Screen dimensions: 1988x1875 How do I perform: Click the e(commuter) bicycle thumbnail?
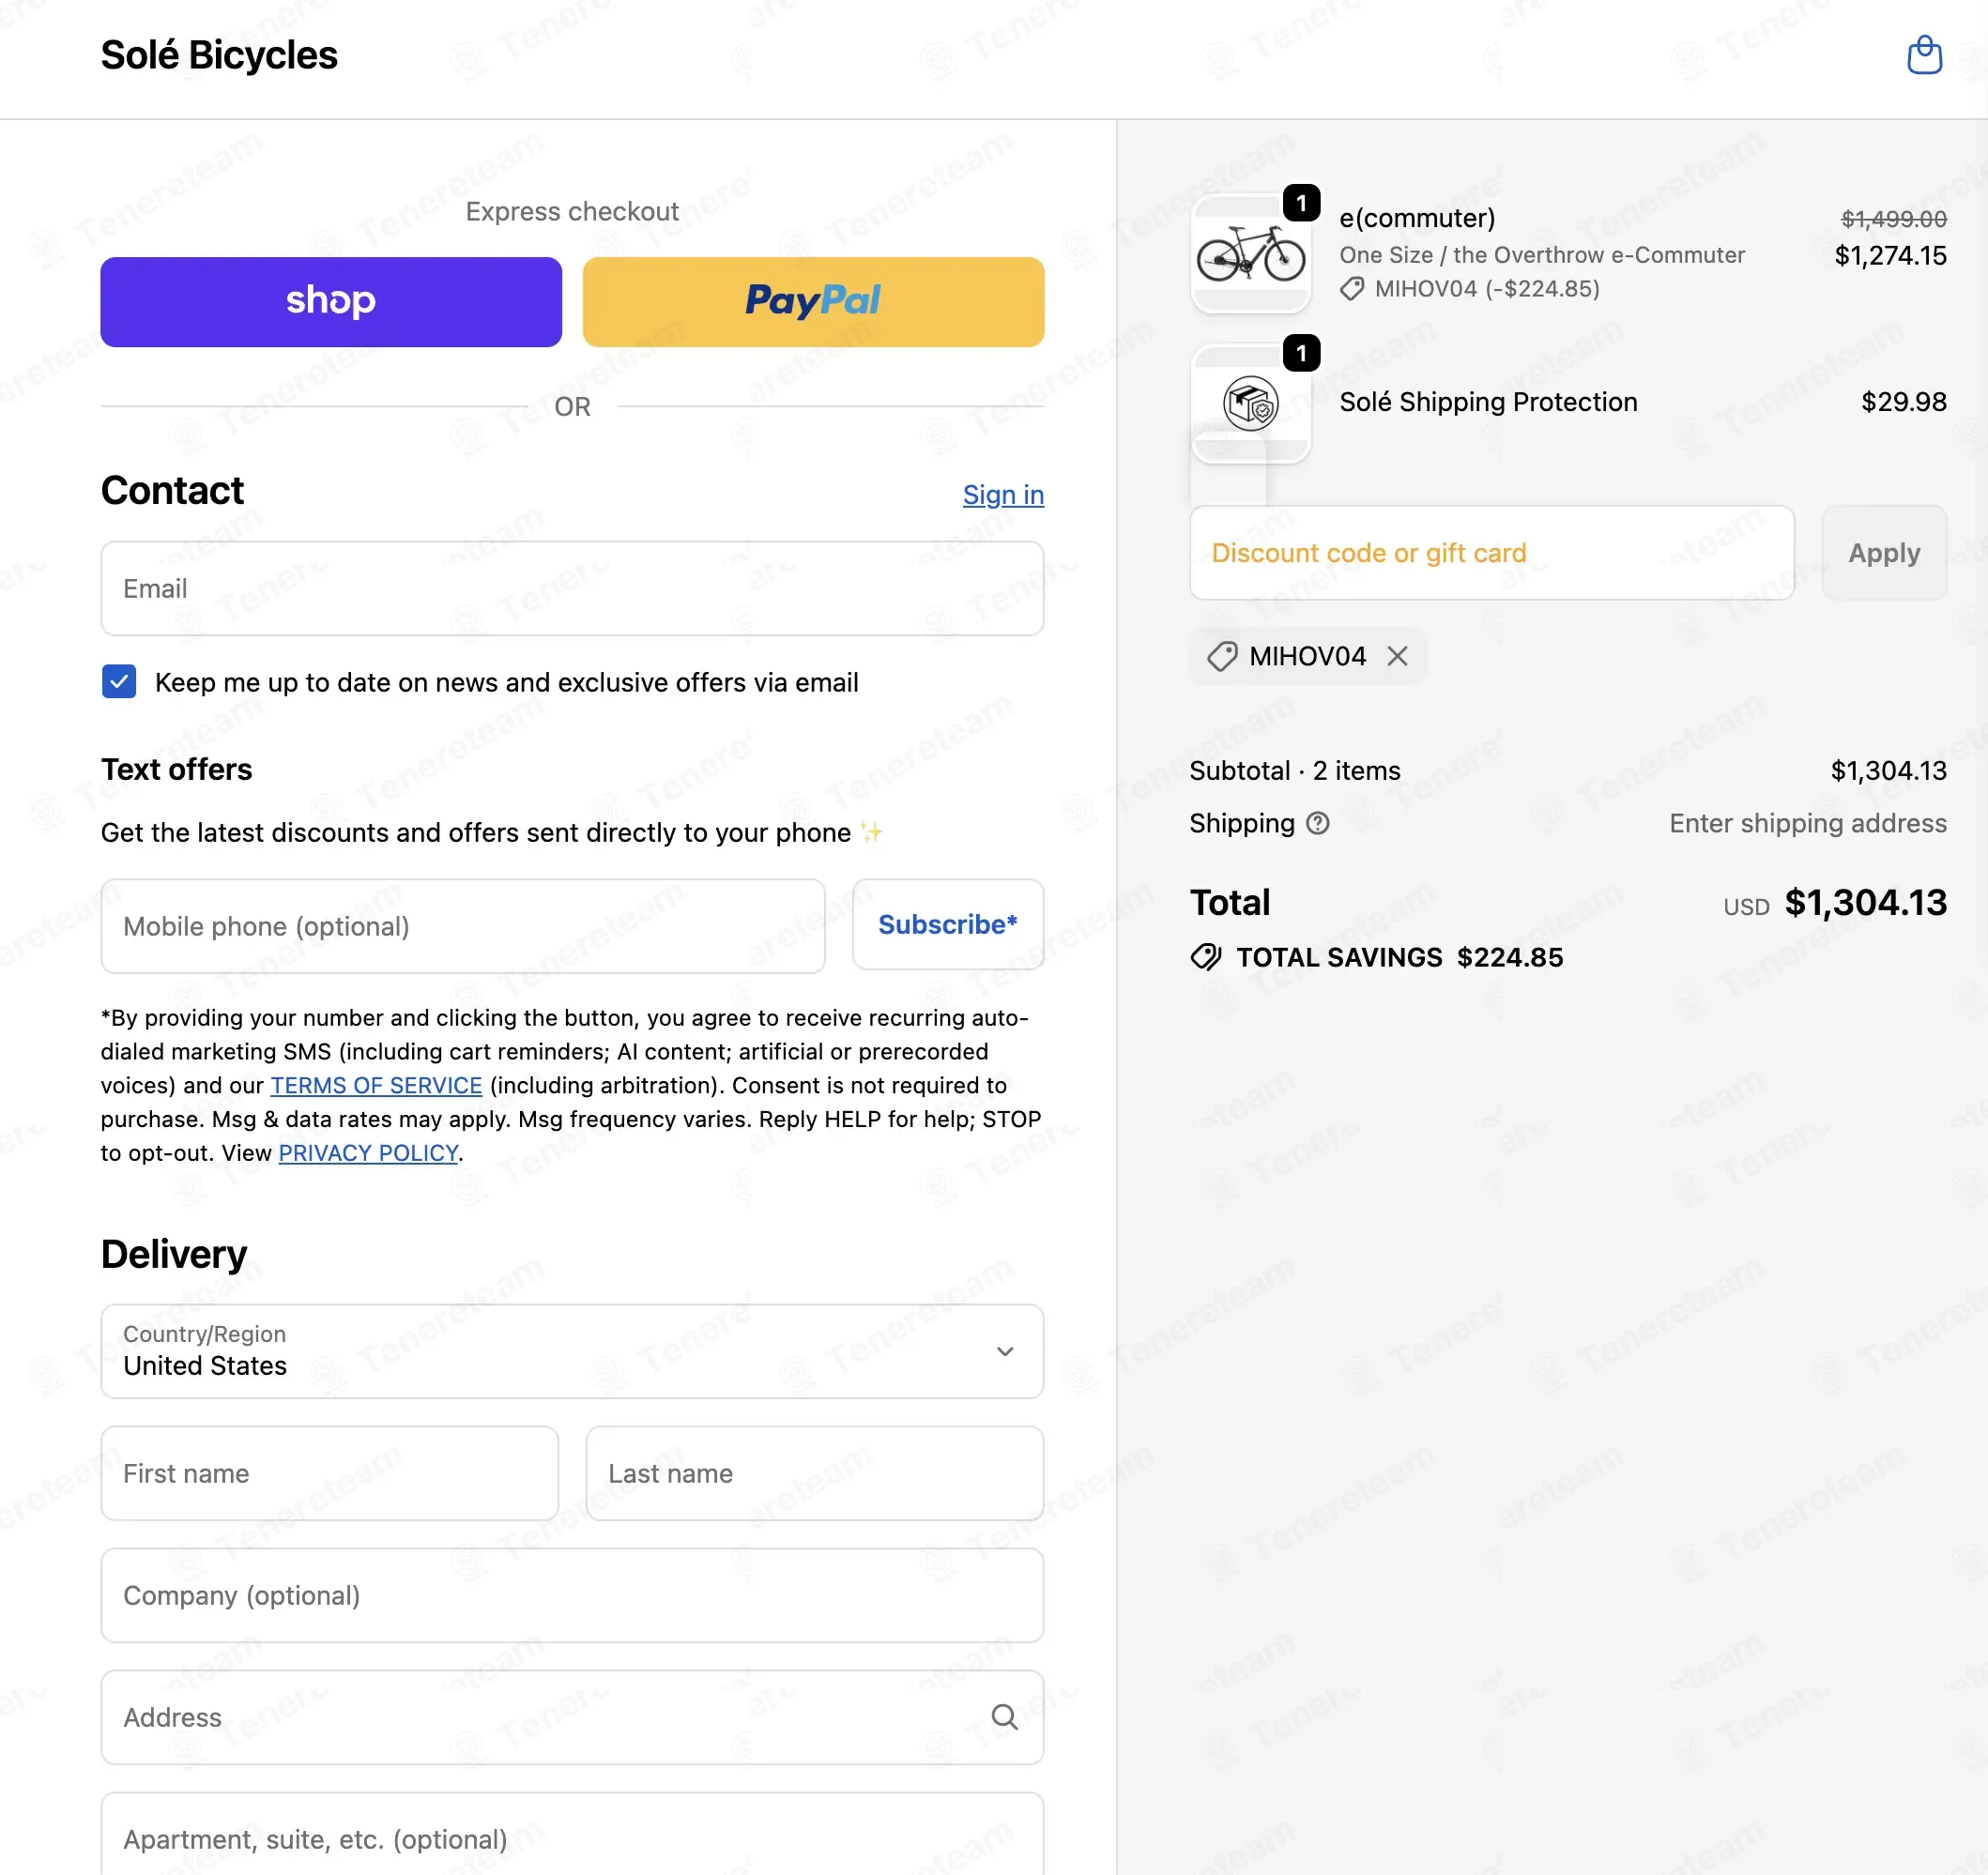click(1250, 253)
